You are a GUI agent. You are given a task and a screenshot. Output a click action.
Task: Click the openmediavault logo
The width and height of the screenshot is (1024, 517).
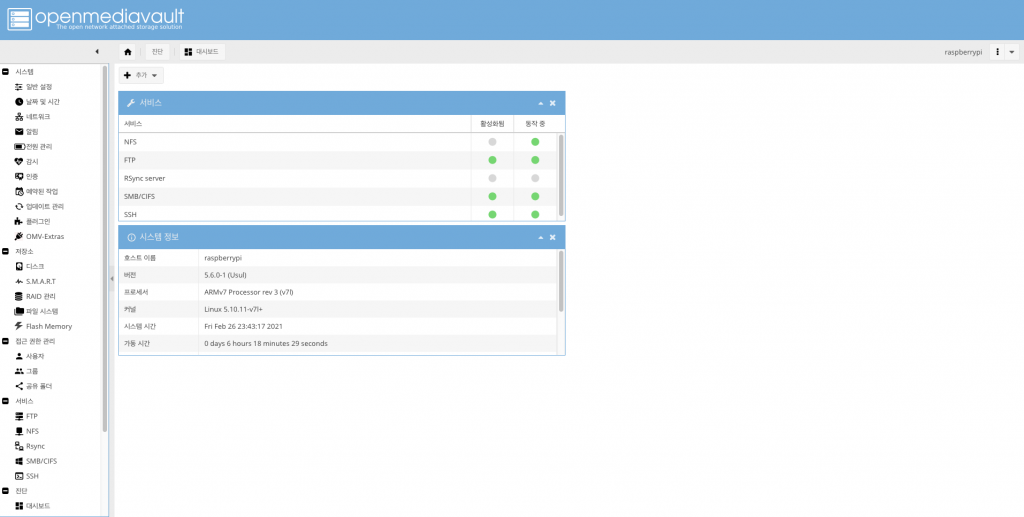coord(95,19)
